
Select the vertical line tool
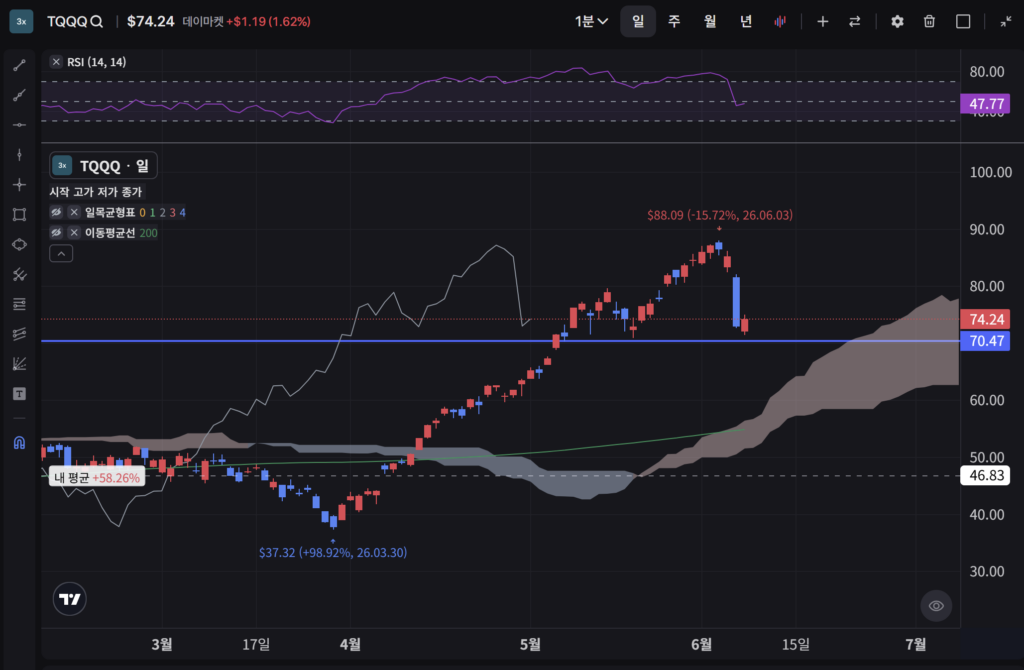[x=20, y=155]
